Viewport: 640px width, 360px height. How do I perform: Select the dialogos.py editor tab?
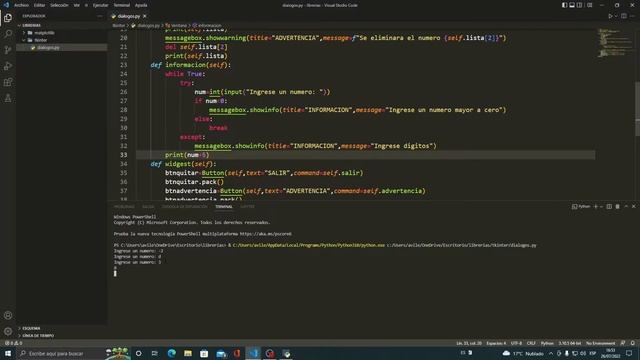129,16
